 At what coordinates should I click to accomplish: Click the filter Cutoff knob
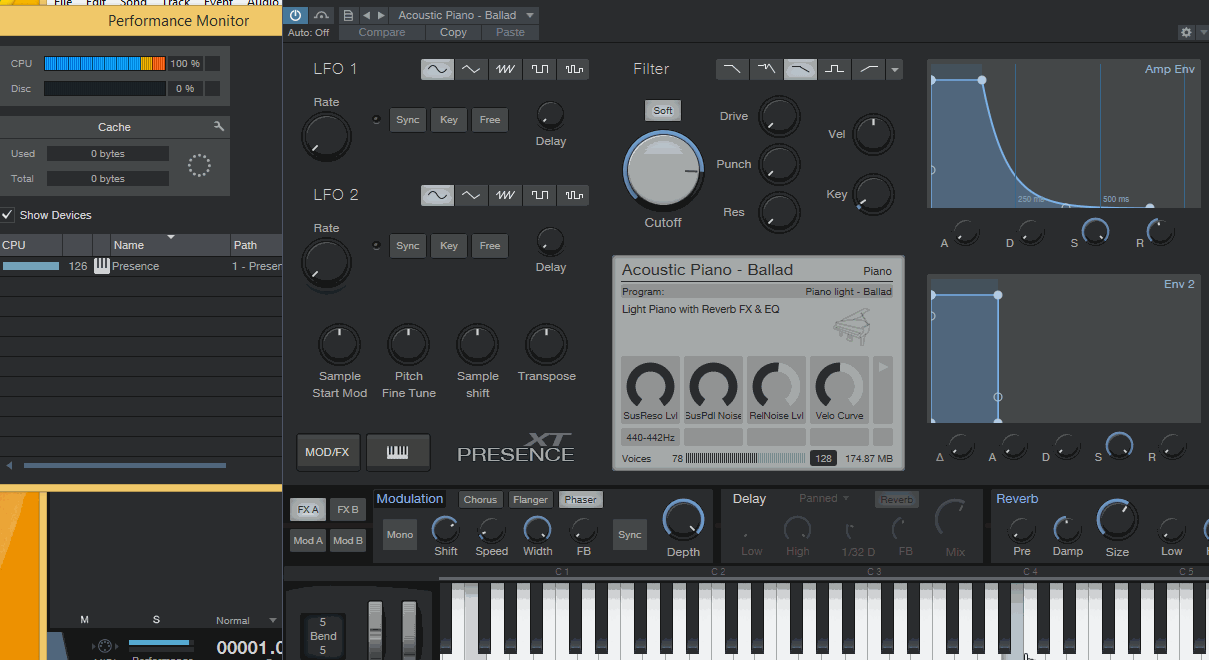coord(664,171)
